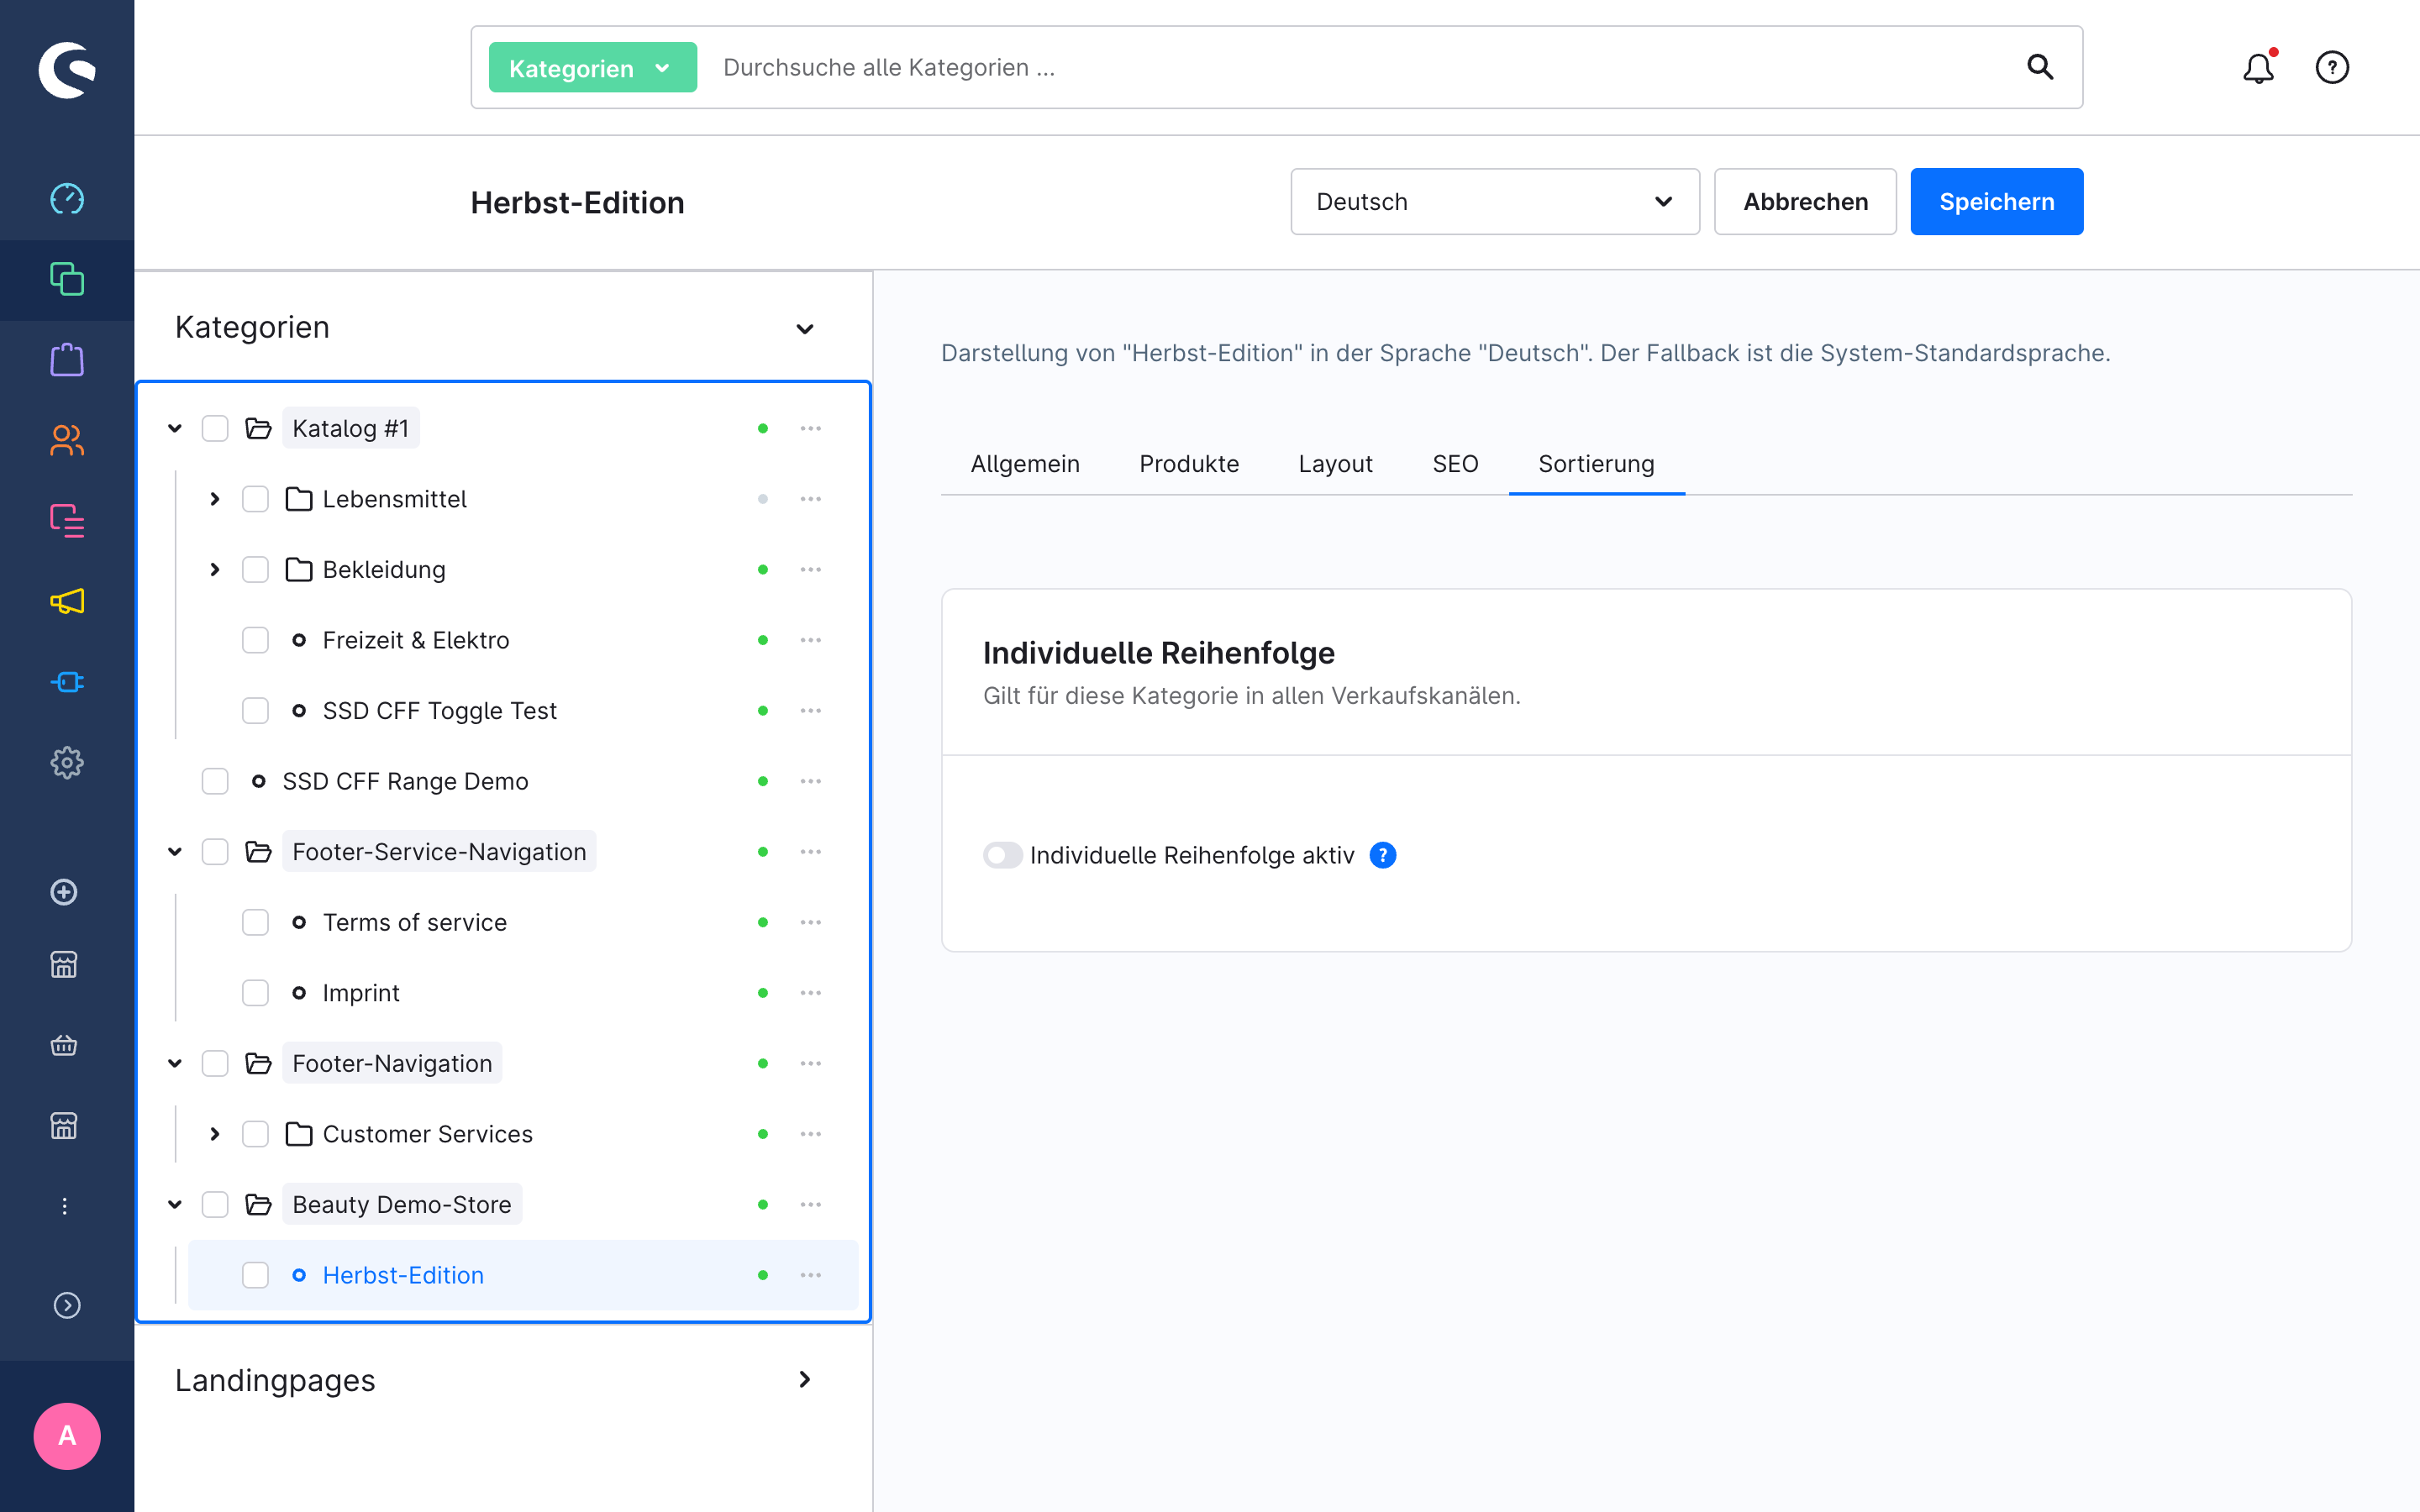Open the Dashboard gauge icon in sidebar
Viewport: 2420px width, 1512px height.
point(67,199)
